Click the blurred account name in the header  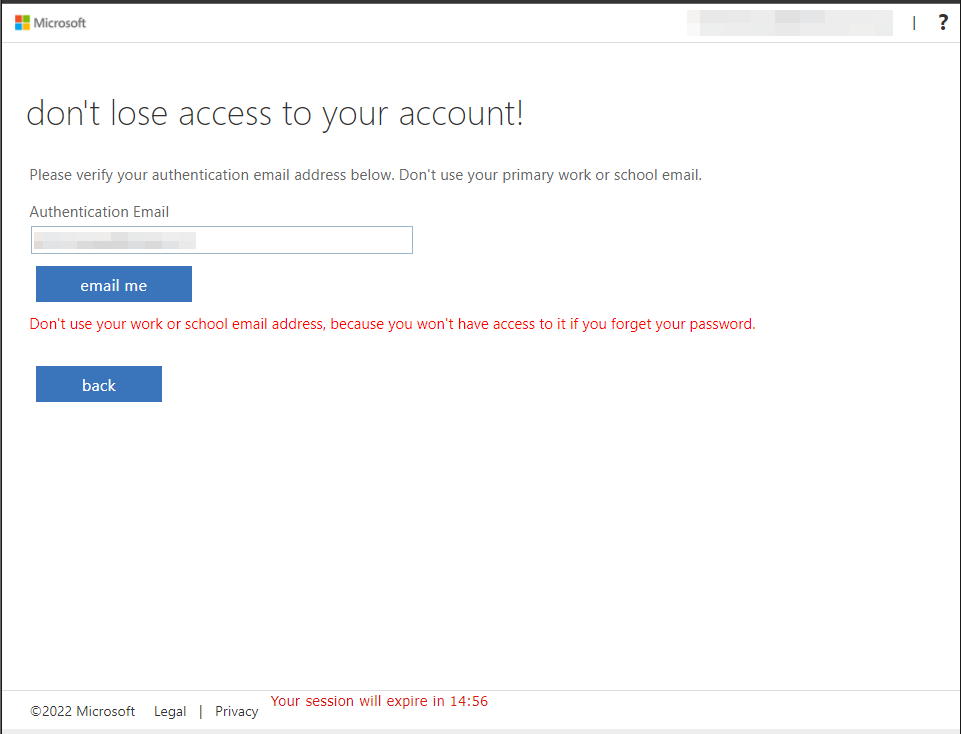pos(789,23)
